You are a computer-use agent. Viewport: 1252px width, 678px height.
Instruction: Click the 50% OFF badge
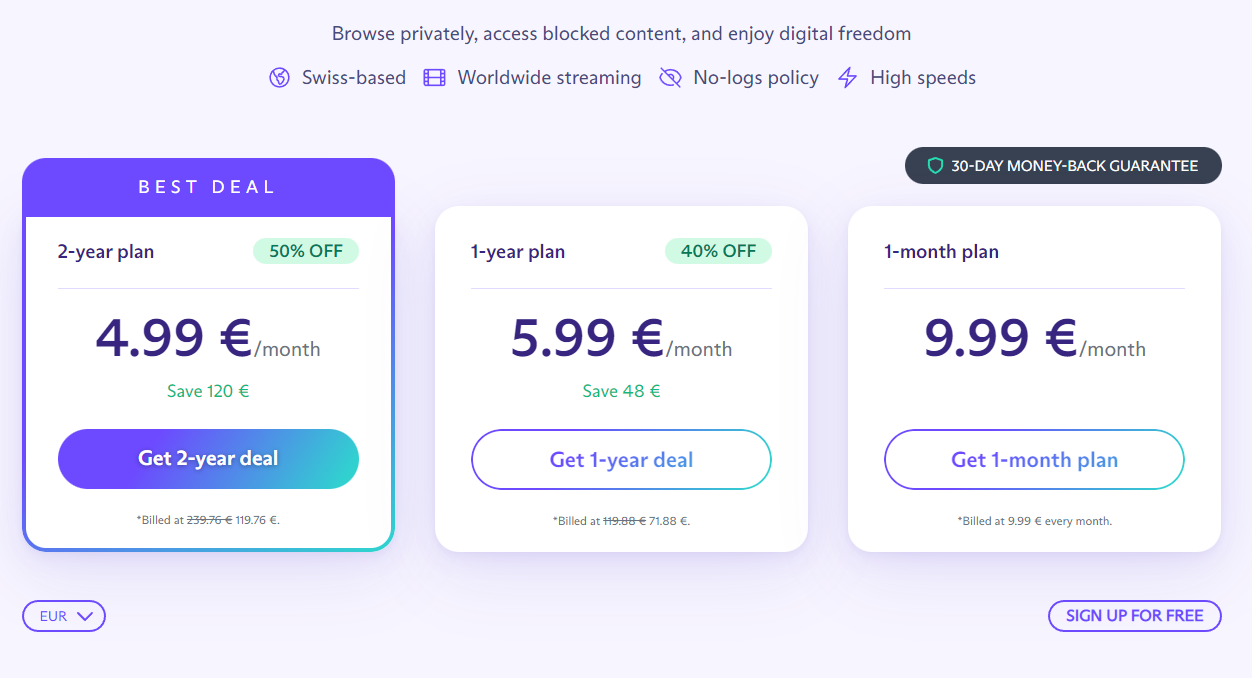point(305,251)
